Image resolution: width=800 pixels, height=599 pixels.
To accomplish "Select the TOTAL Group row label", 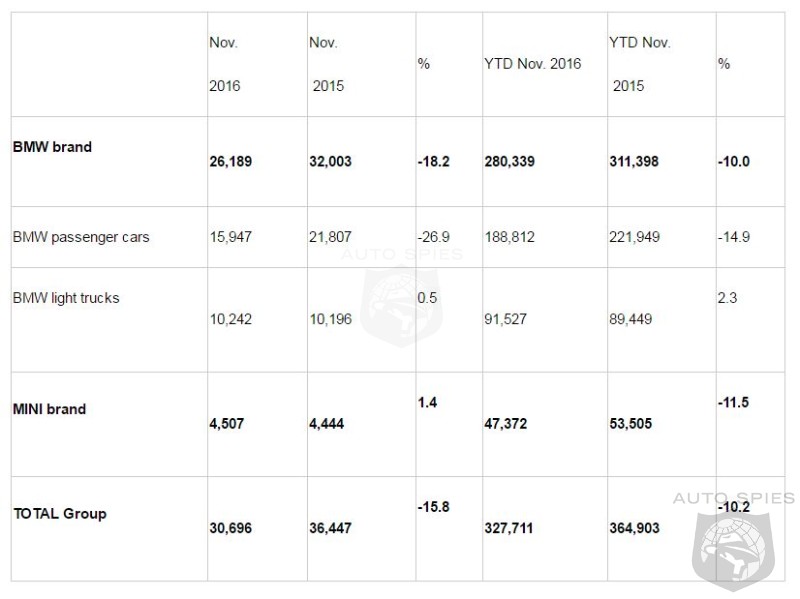I will (60, 514).
